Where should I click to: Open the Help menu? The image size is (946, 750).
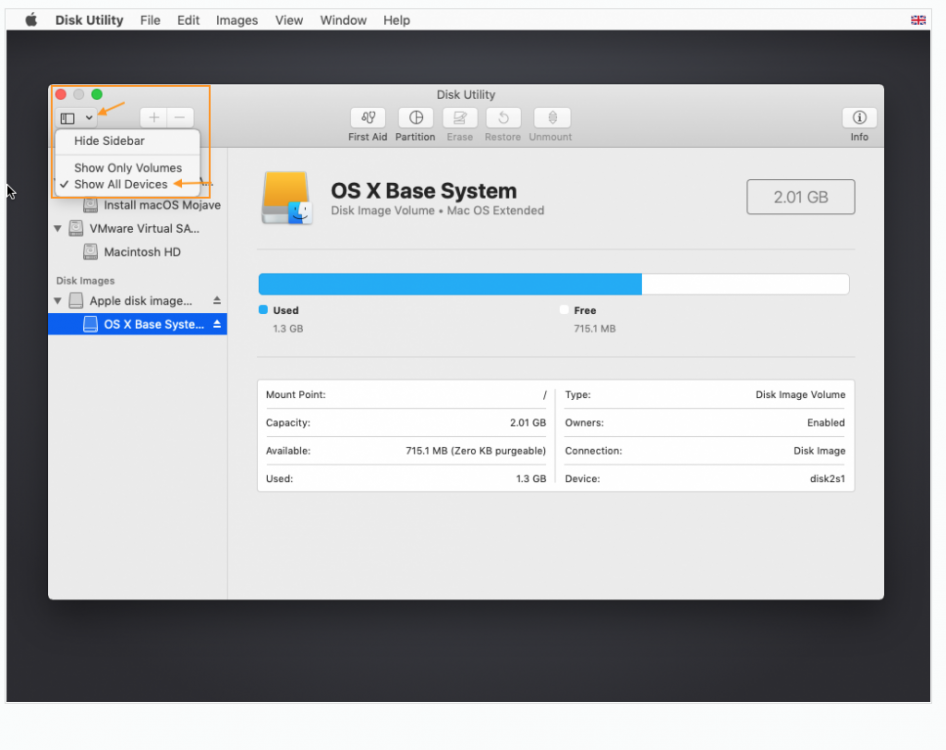click(396, 20)
